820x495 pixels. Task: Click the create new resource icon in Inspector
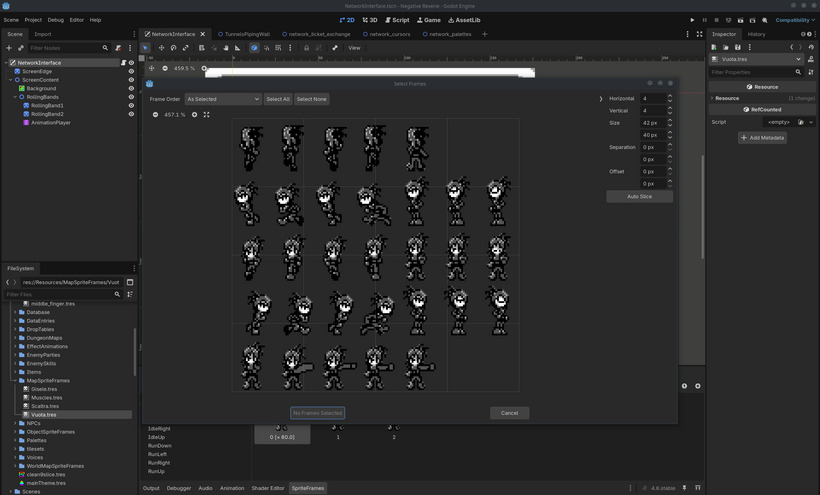(714, 47)
